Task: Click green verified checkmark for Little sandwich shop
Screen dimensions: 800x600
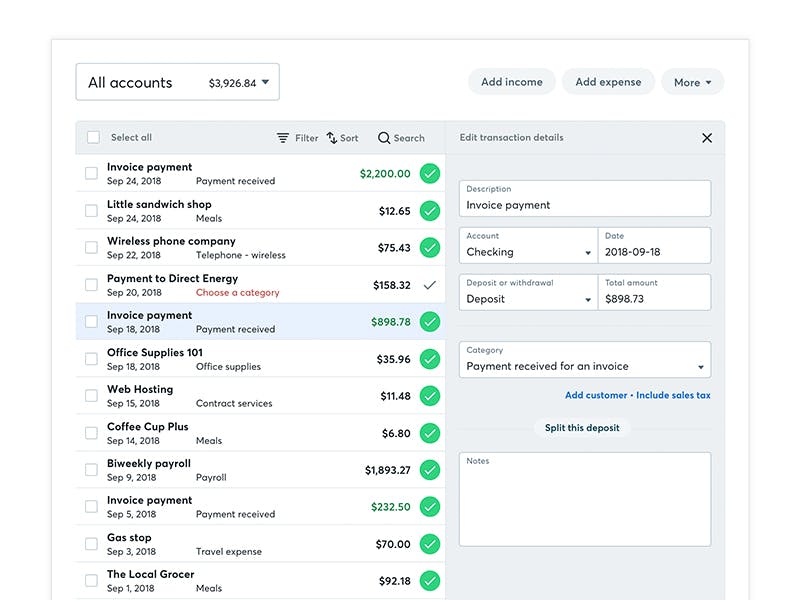Action: [430, 211]
